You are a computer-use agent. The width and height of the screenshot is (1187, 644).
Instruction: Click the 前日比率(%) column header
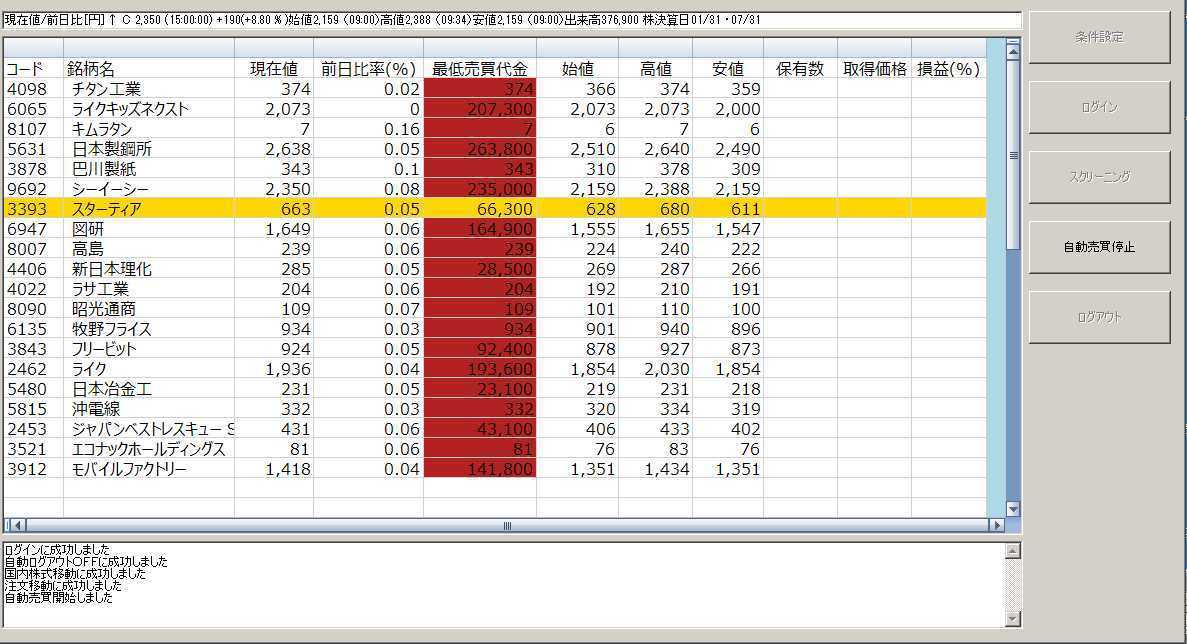(x=369, y=69)
